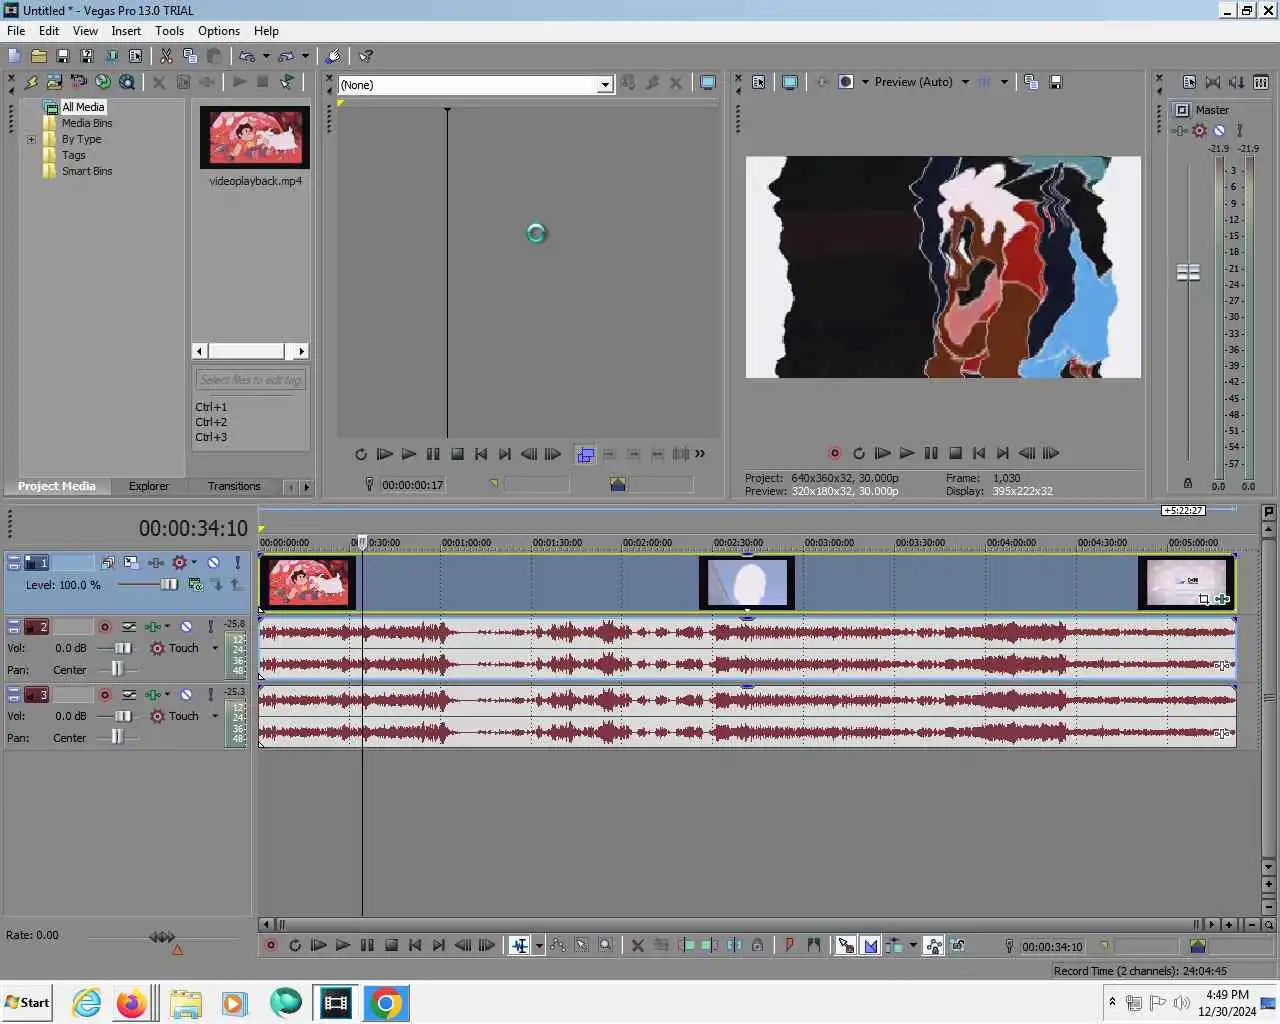1280x1024 pixels.
Task: Switch to the Transitions tab
Action: [234, 486]
